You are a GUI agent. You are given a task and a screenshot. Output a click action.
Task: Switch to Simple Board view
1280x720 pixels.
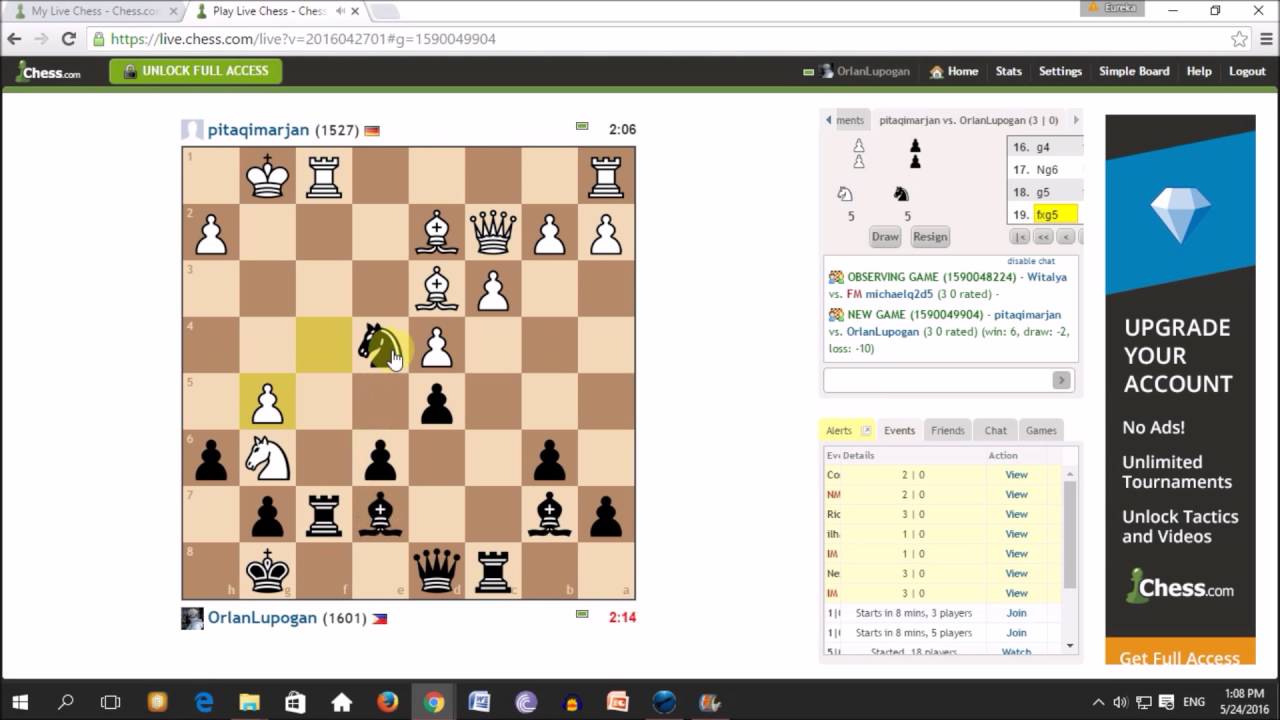(1134, 72)
